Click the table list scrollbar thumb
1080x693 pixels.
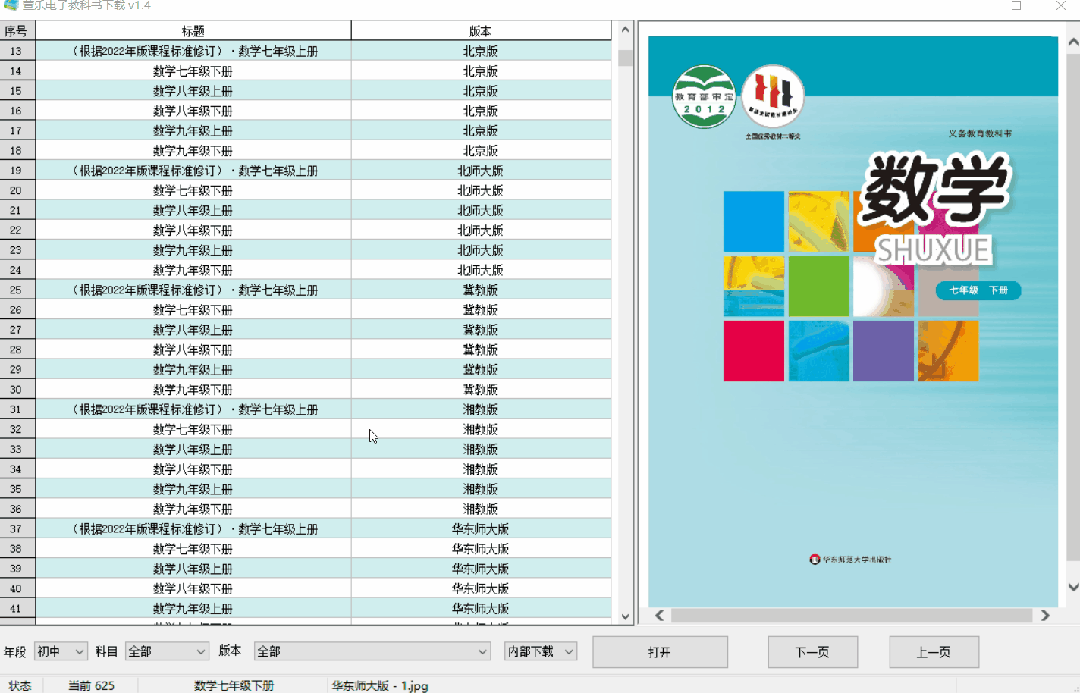tap(625, 58)
